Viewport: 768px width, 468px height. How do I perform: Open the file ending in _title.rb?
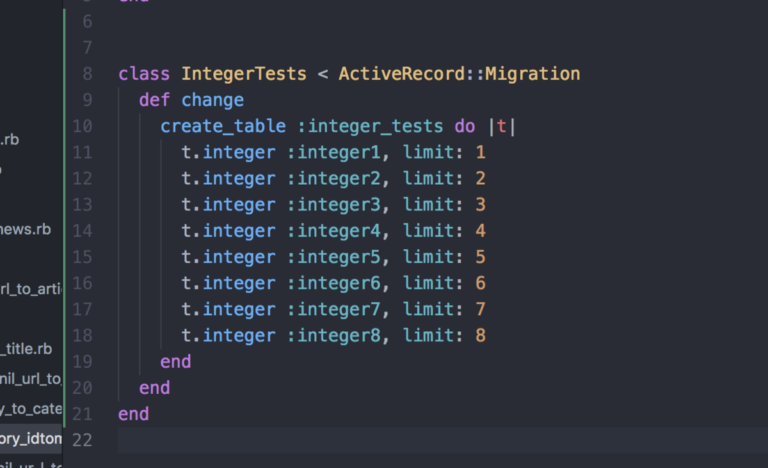(26, 349)
